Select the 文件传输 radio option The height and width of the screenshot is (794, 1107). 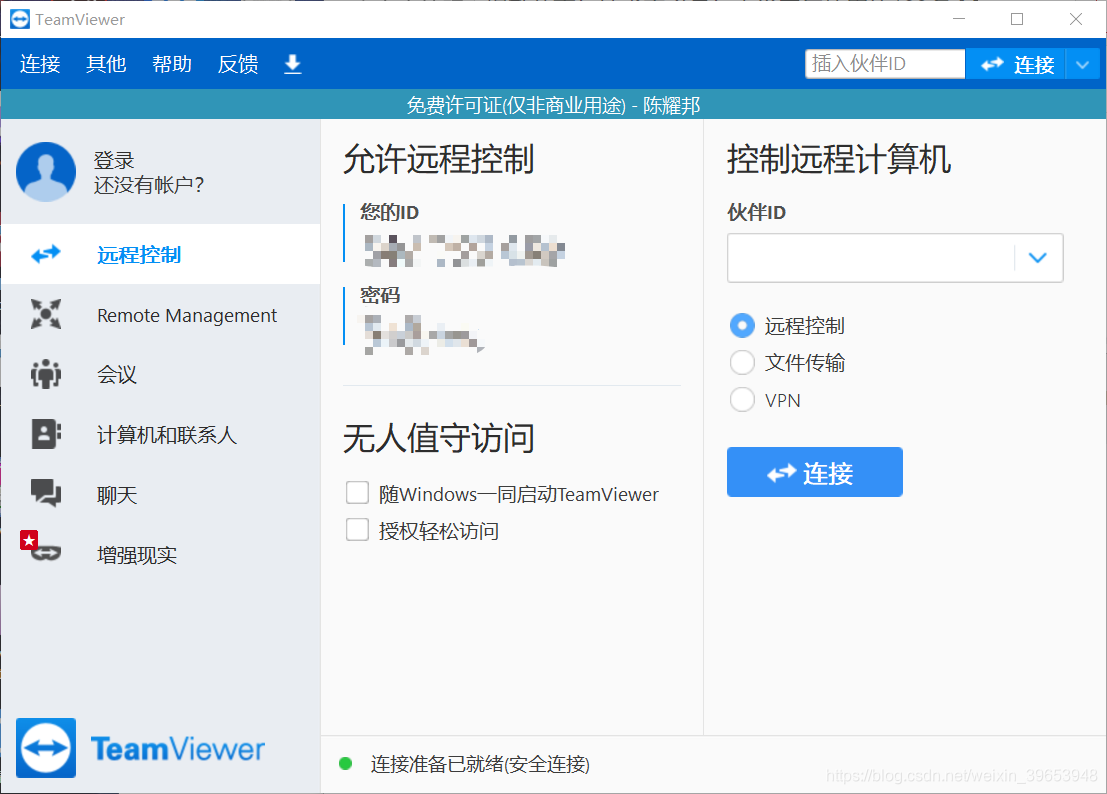tap(742, 363)
